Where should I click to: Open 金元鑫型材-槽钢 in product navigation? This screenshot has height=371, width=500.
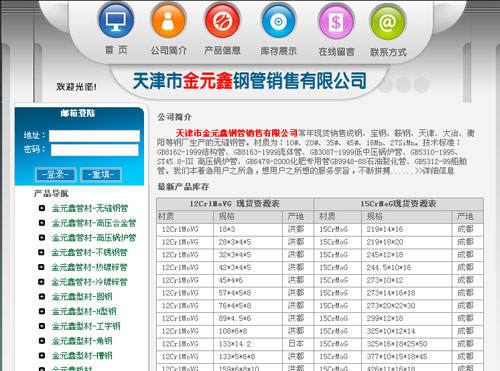coord(82,355)
